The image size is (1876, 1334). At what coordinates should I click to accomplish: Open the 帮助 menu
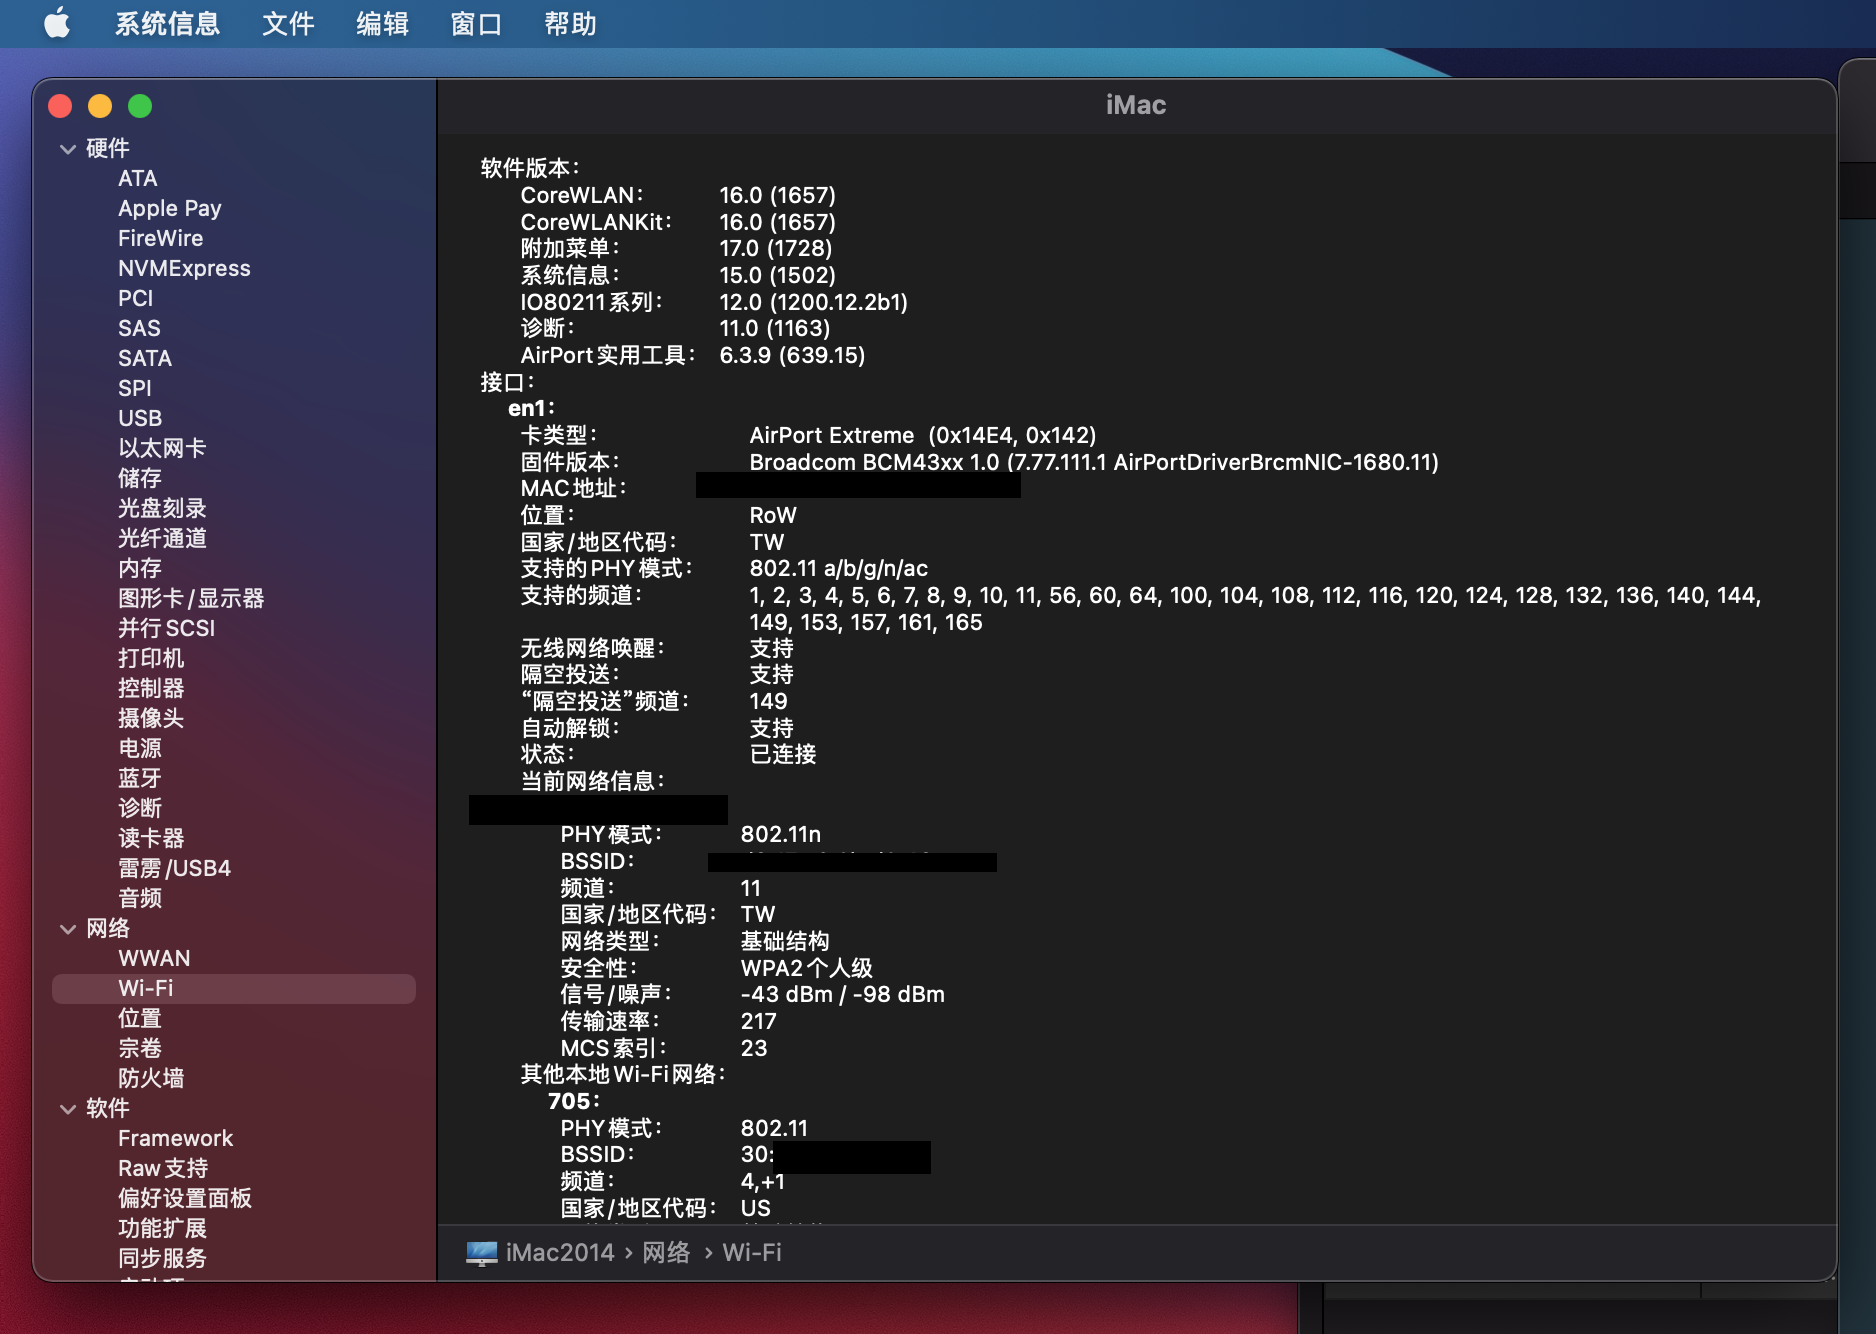tap(570, 23)
